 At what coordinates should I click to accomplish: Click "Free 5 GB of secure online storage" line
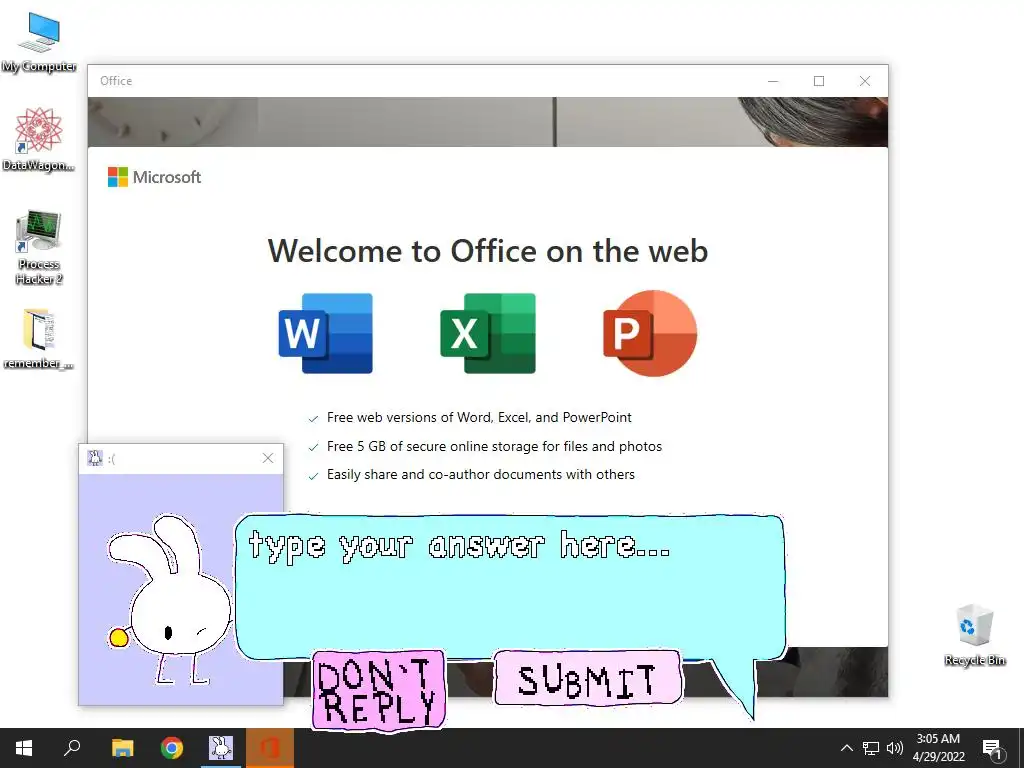coord(494,446)
